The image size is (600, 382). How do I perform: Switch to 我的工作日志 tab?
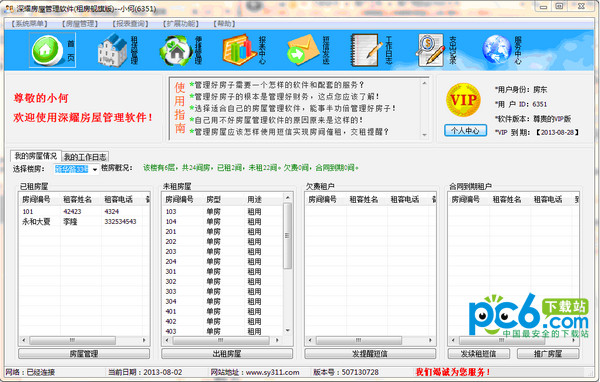click(x=85, y=157)
